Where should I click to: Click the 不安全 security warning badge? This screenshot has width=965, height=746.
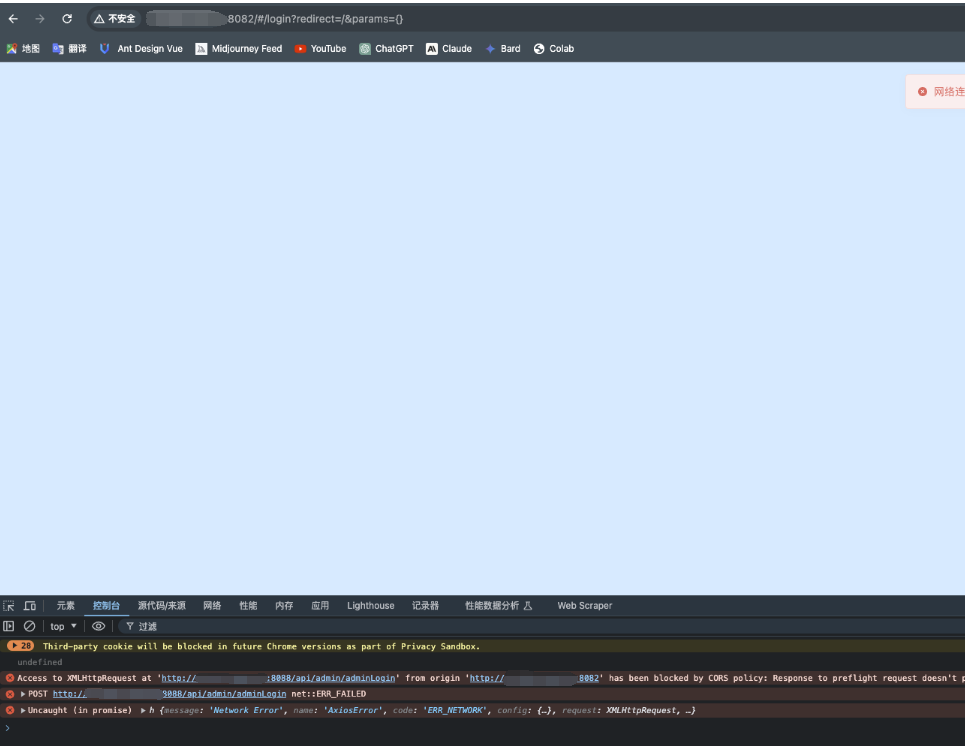coord(114,19)
